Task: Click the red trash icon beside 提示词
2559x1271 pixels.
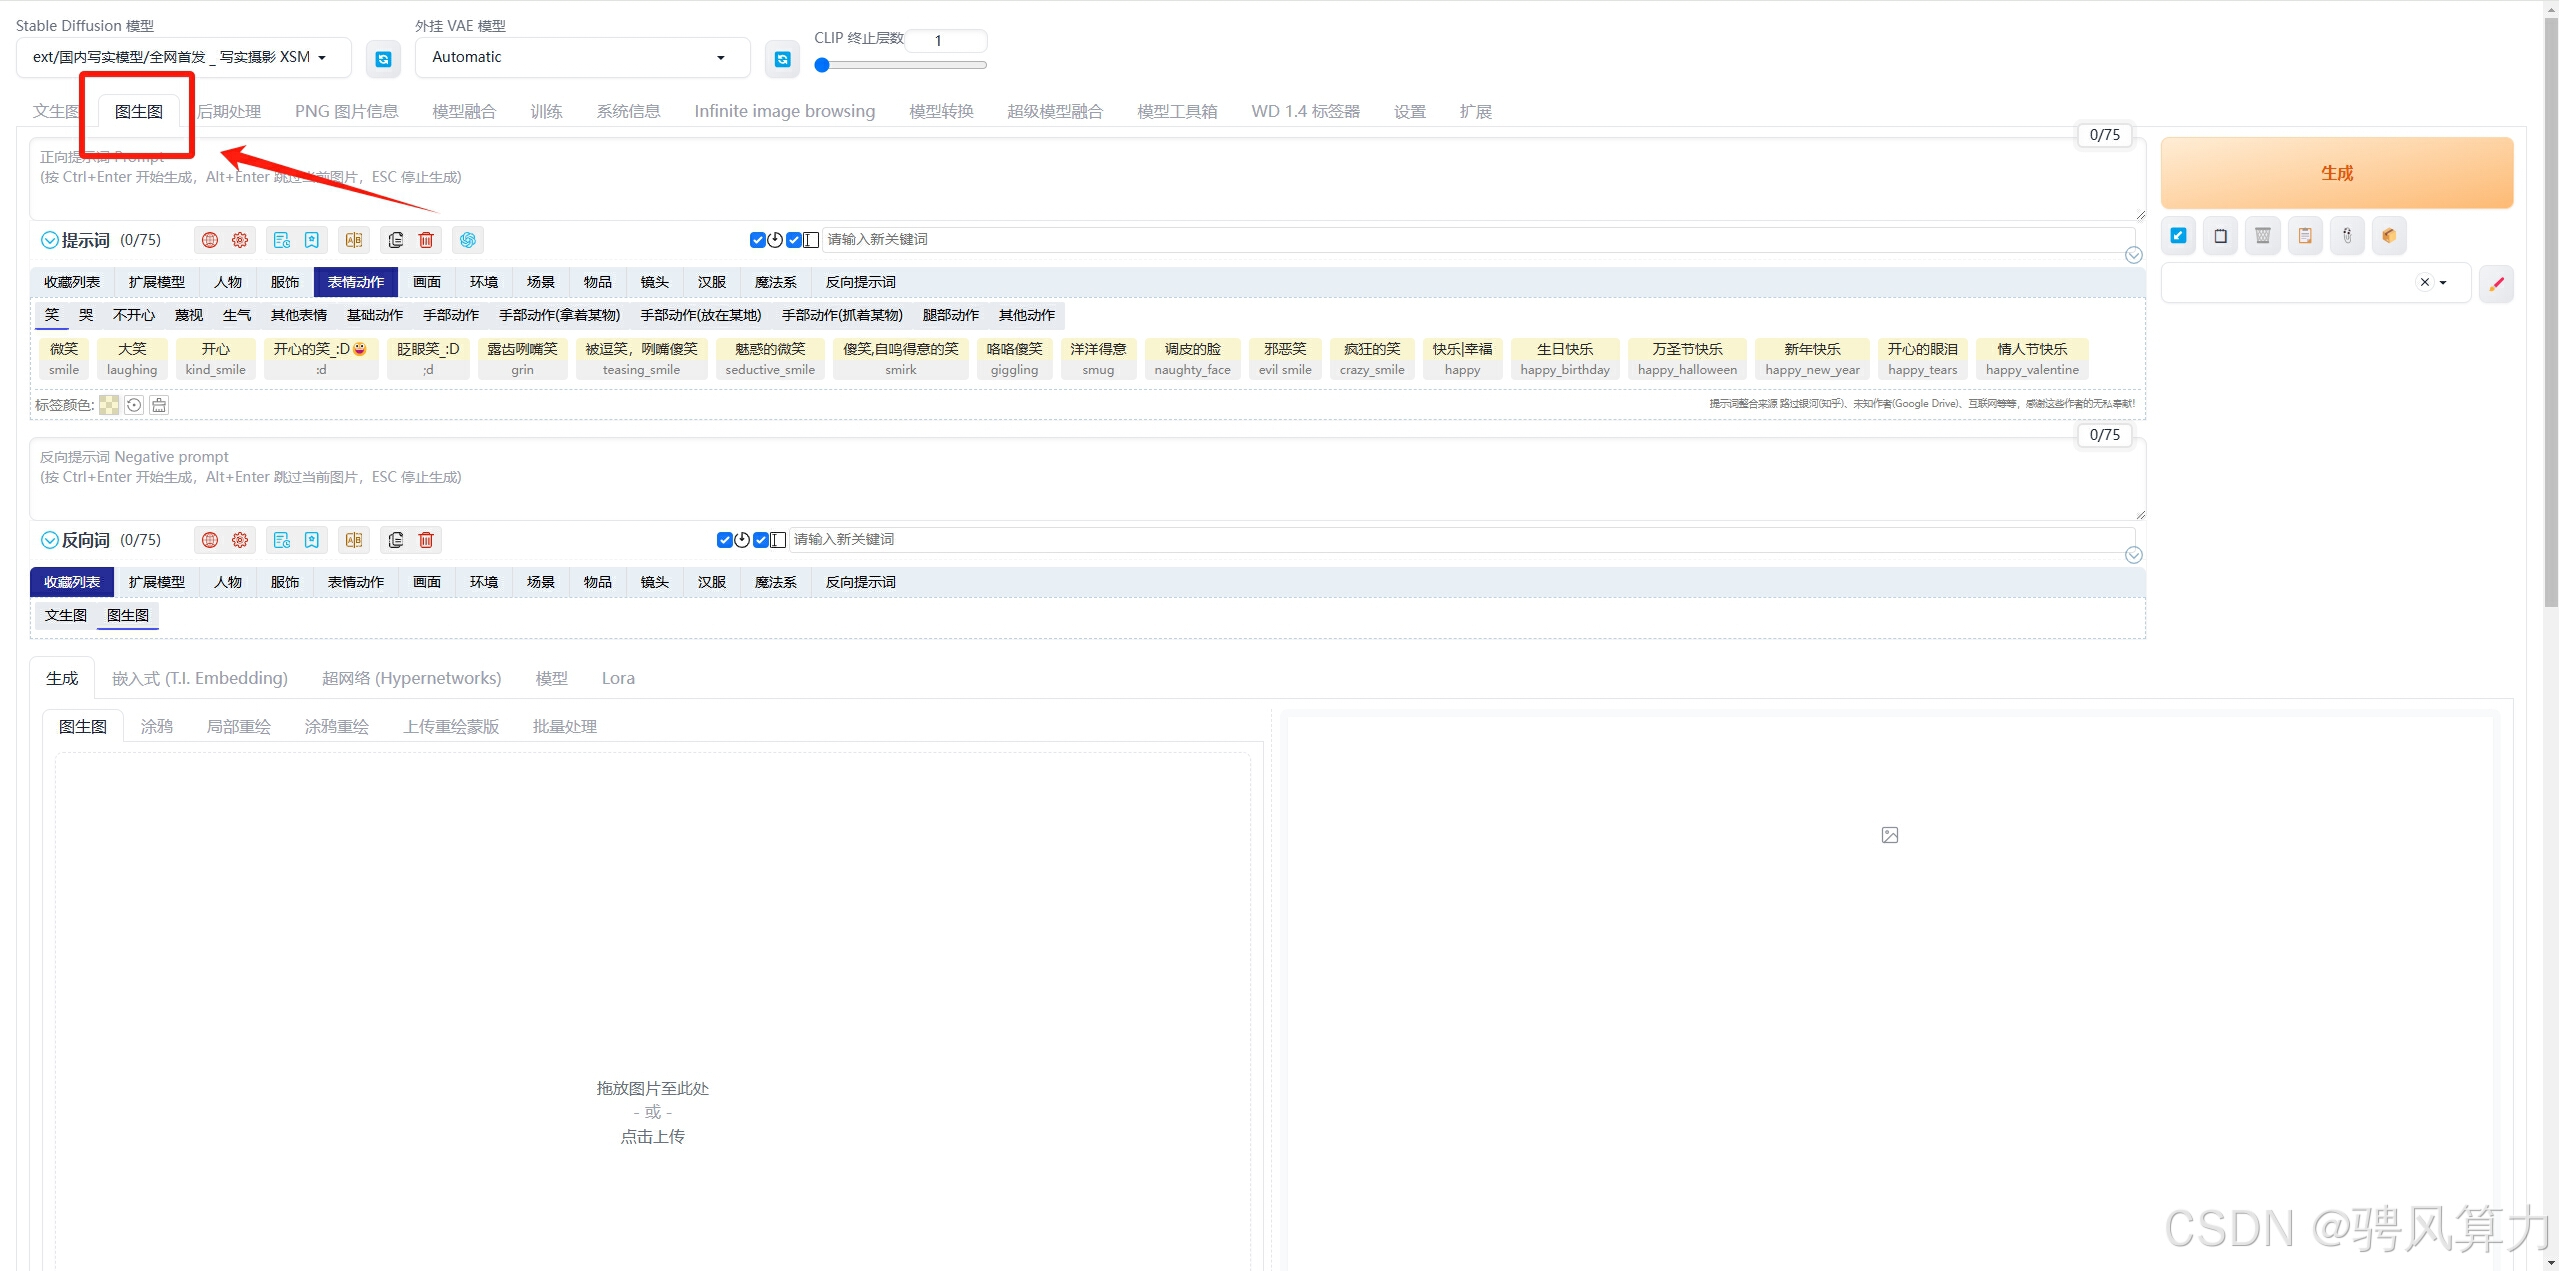Action: 426,240
